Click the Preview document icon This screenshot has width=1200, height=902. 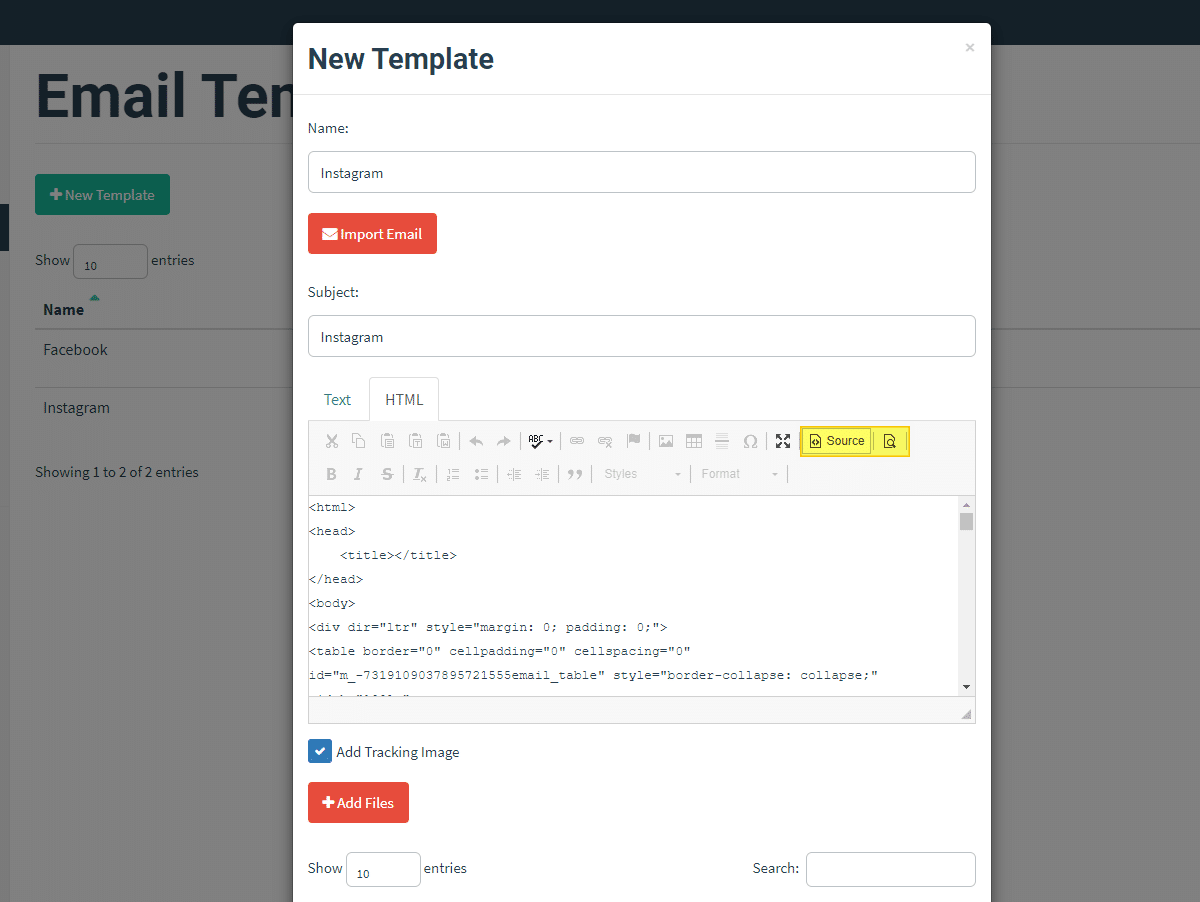[890, 441]
